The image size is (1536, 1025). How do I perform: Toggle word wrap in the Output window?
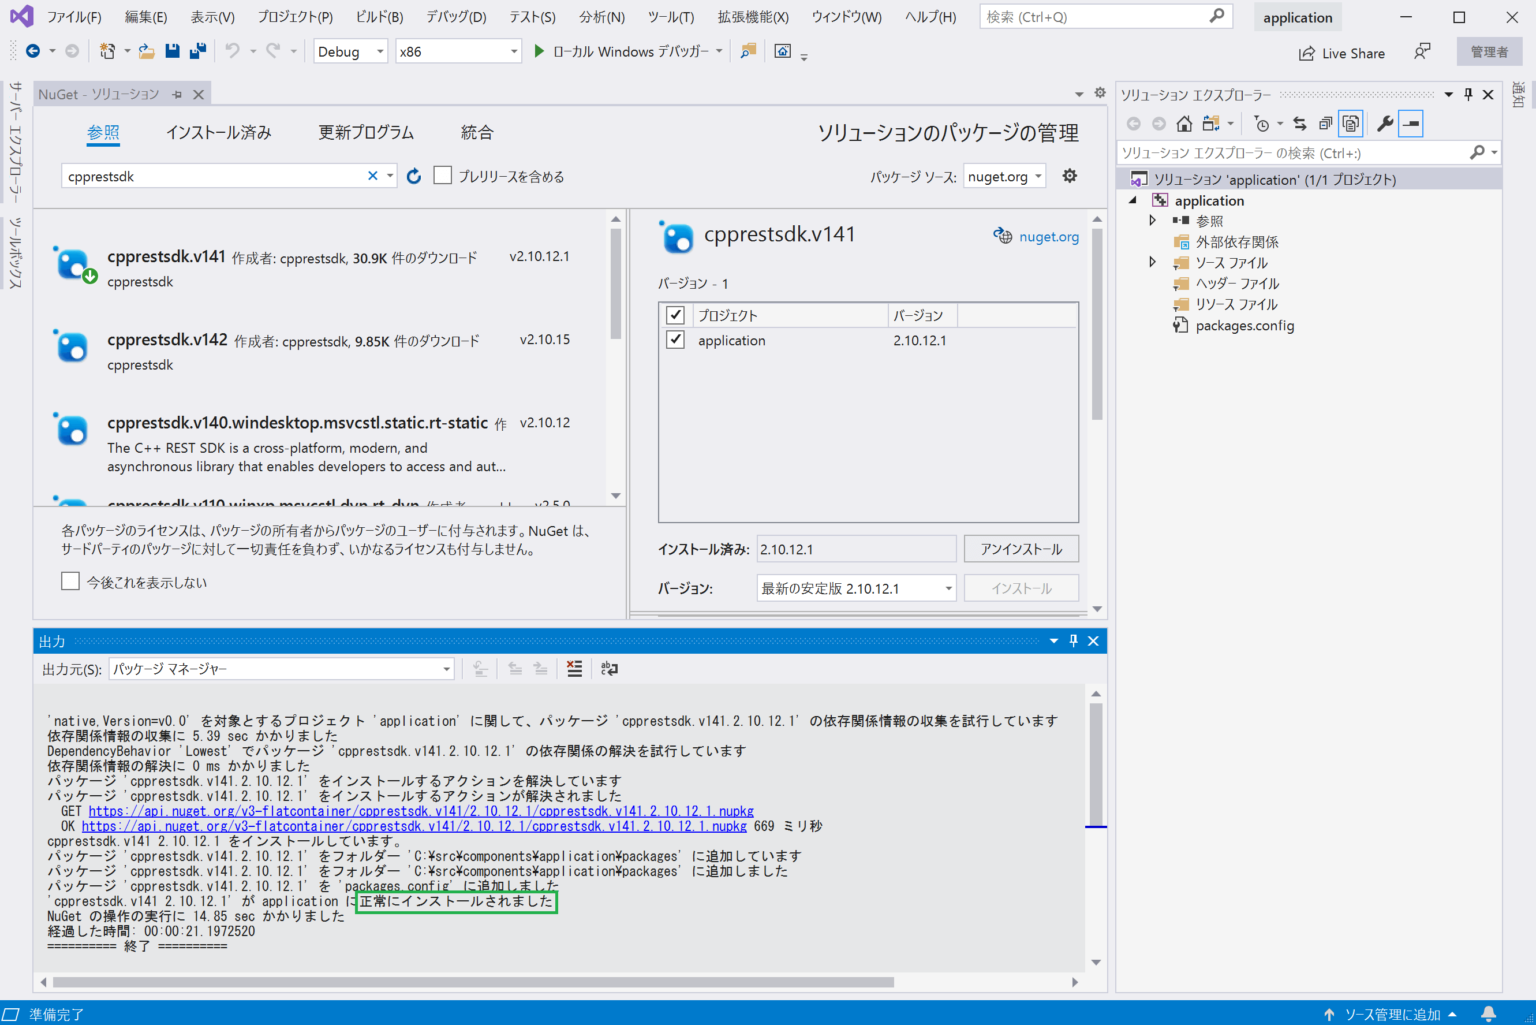(x=609, y=668)
